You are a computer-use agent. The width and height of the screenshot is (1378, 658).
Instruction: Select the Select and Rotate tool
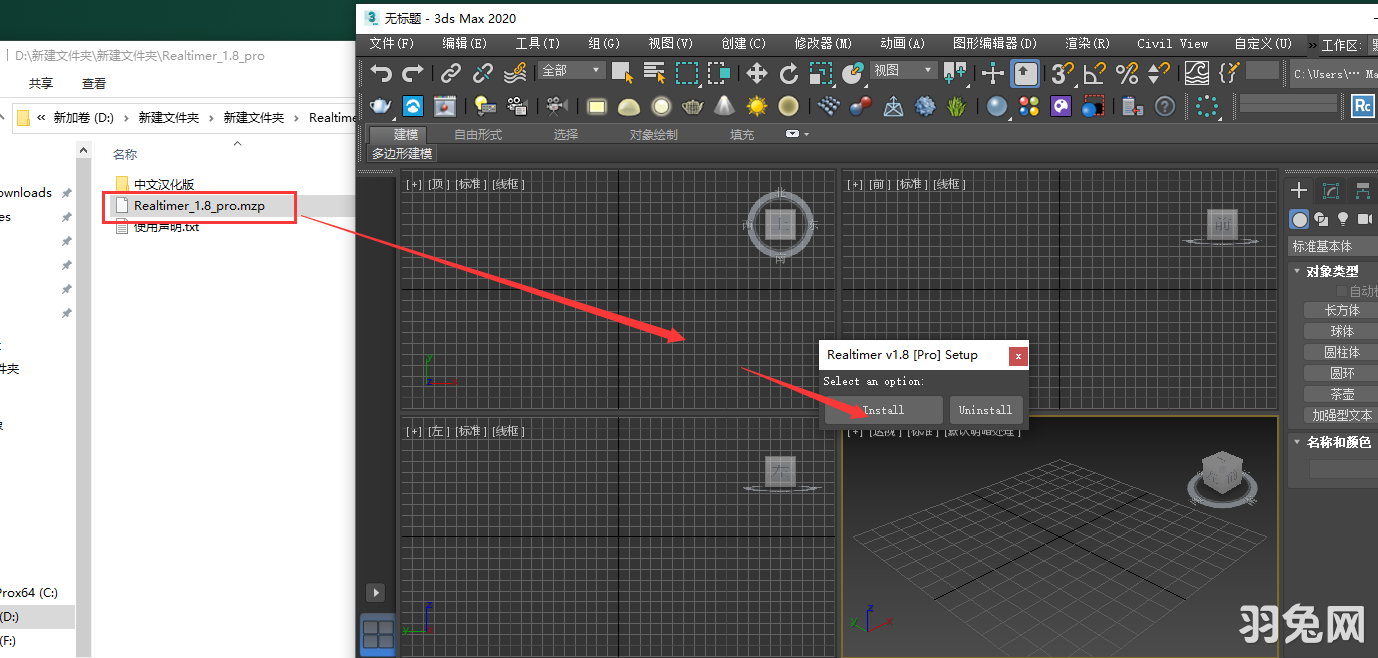[789, 72]
